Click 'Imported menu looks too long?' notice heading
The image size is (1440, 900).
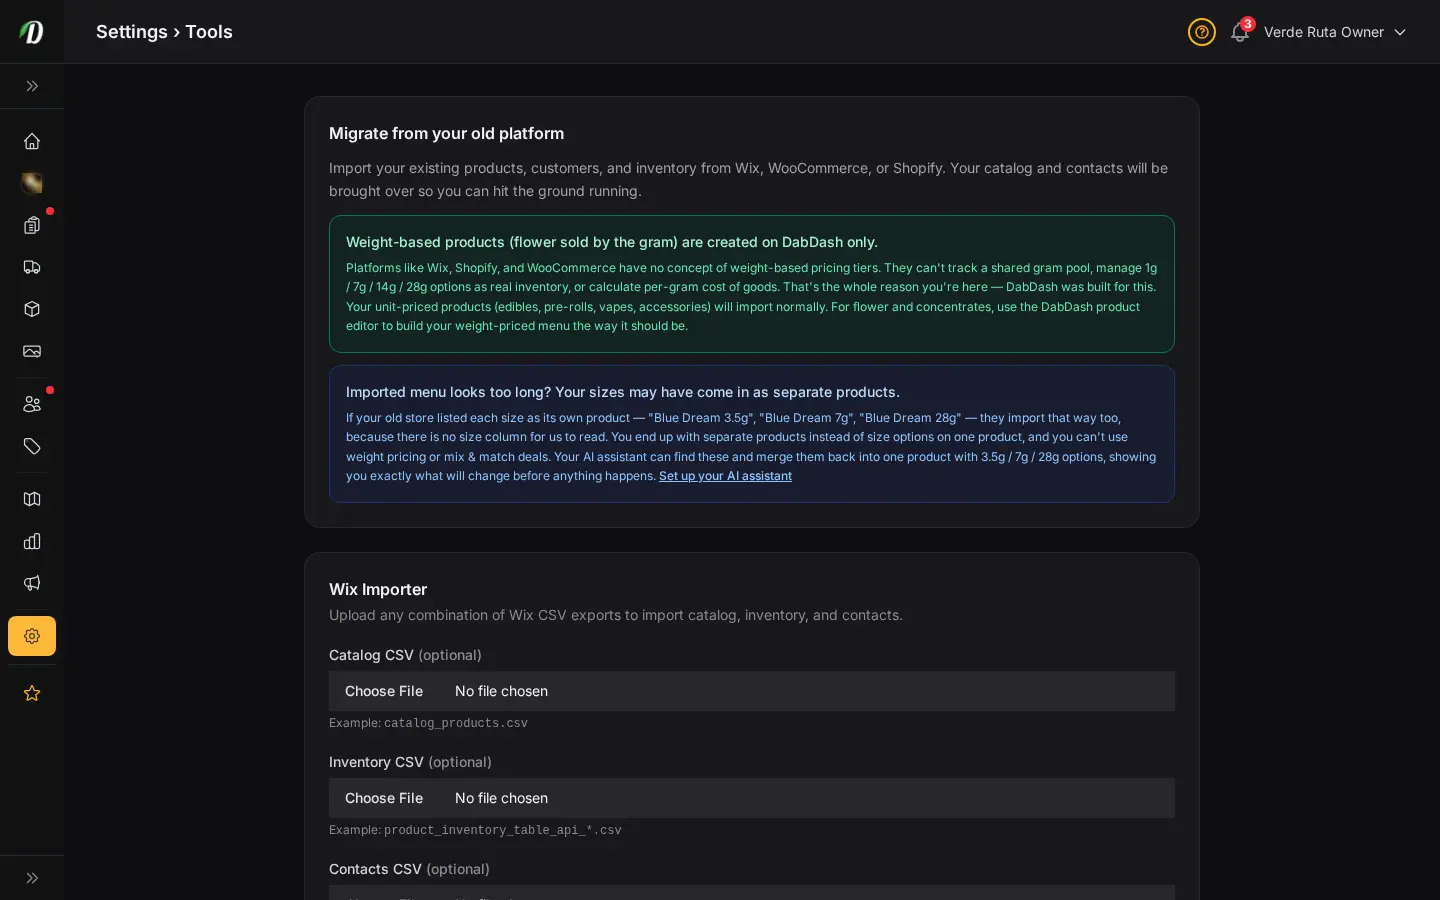[x=623, y=392]
